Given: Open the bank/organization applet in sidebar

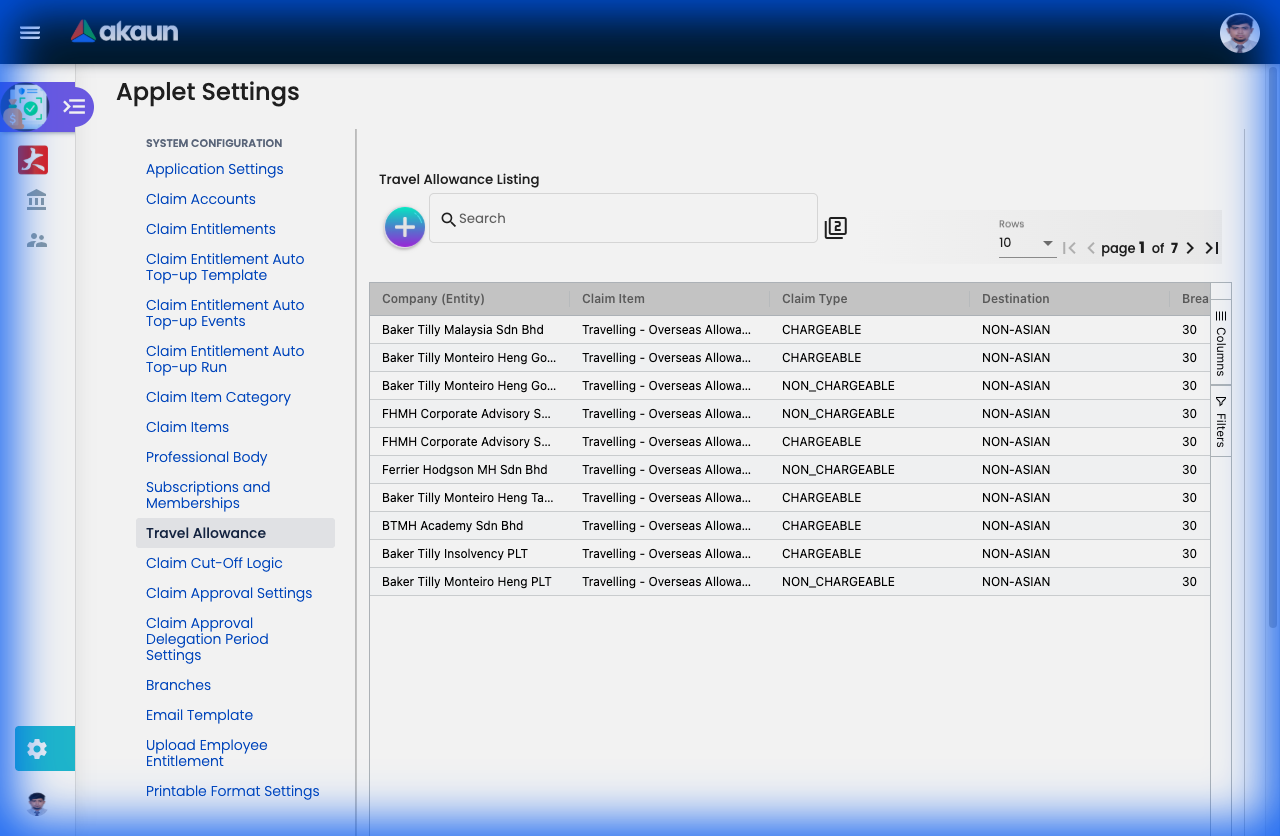Looking at the screenshot, I should pos(35,200).
